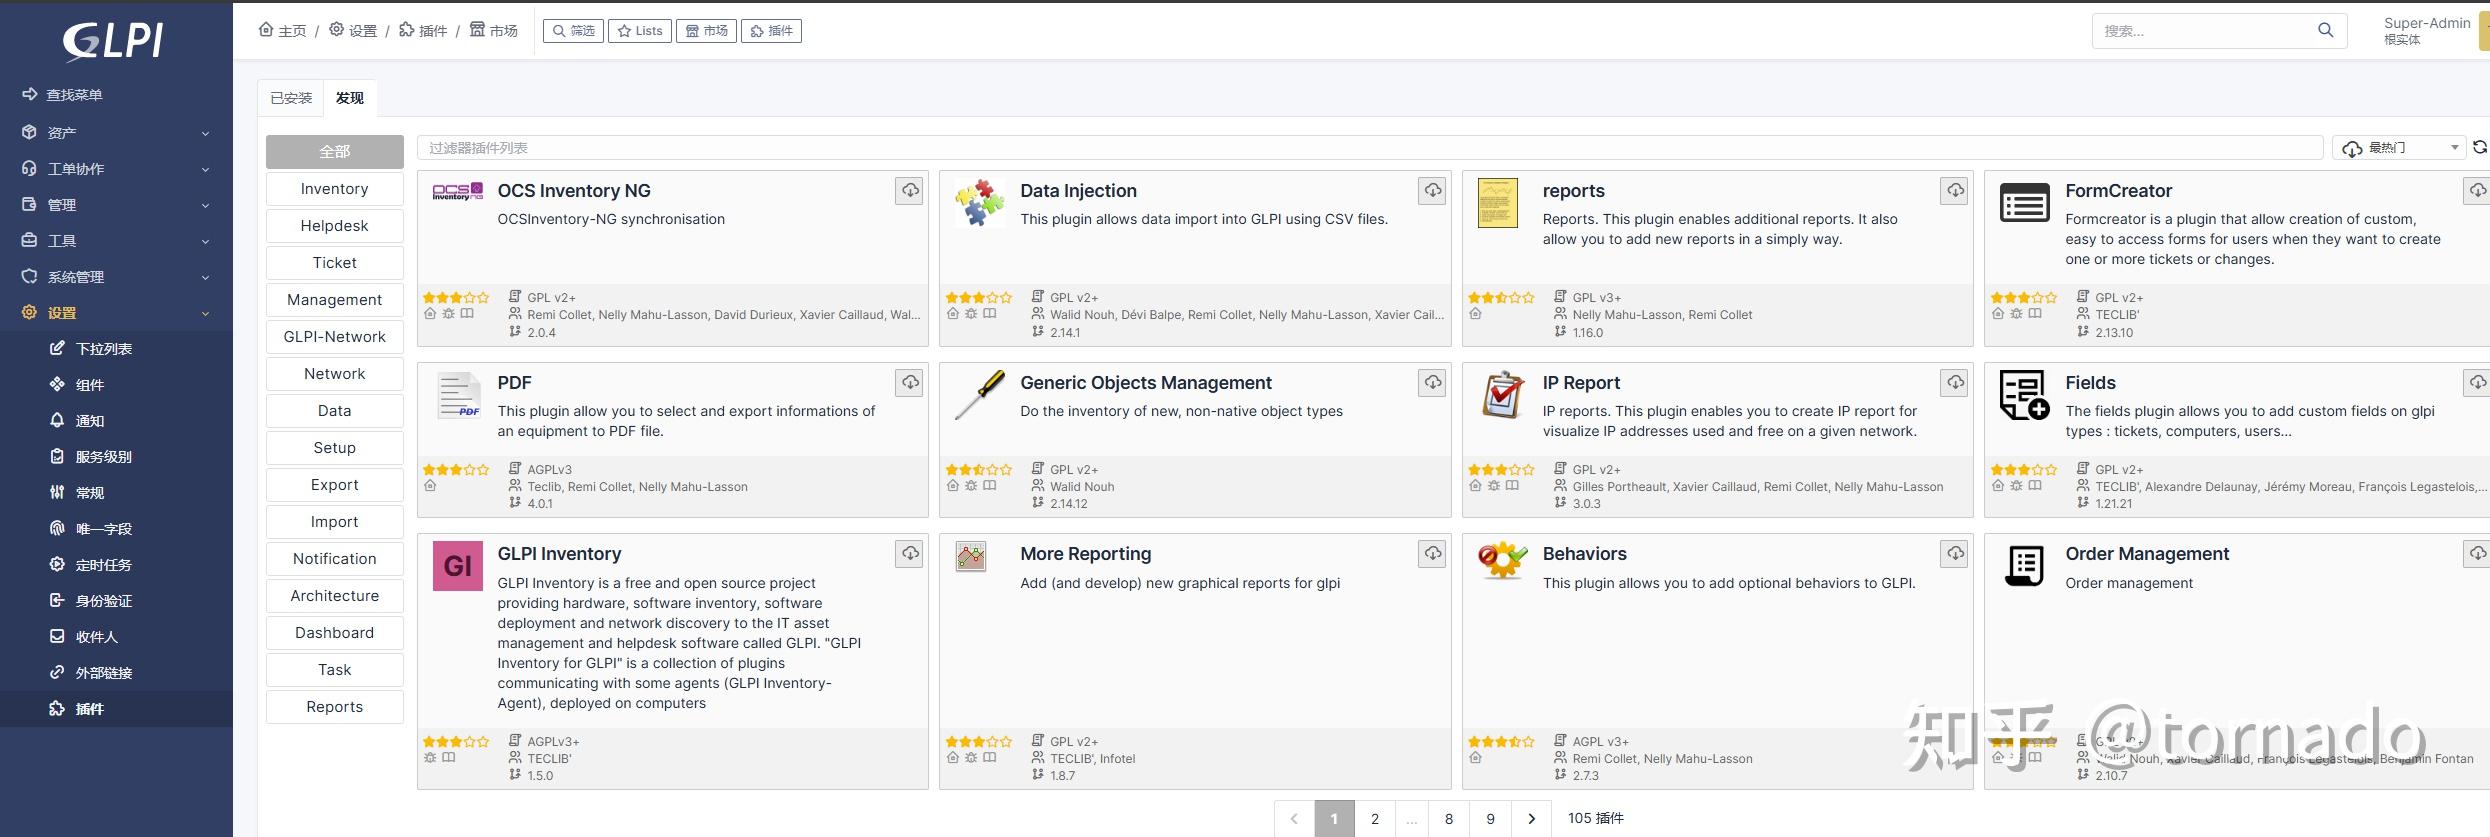Switch to the 发现 tab
Screen dimensions: 2490x837
click(350, 98)
